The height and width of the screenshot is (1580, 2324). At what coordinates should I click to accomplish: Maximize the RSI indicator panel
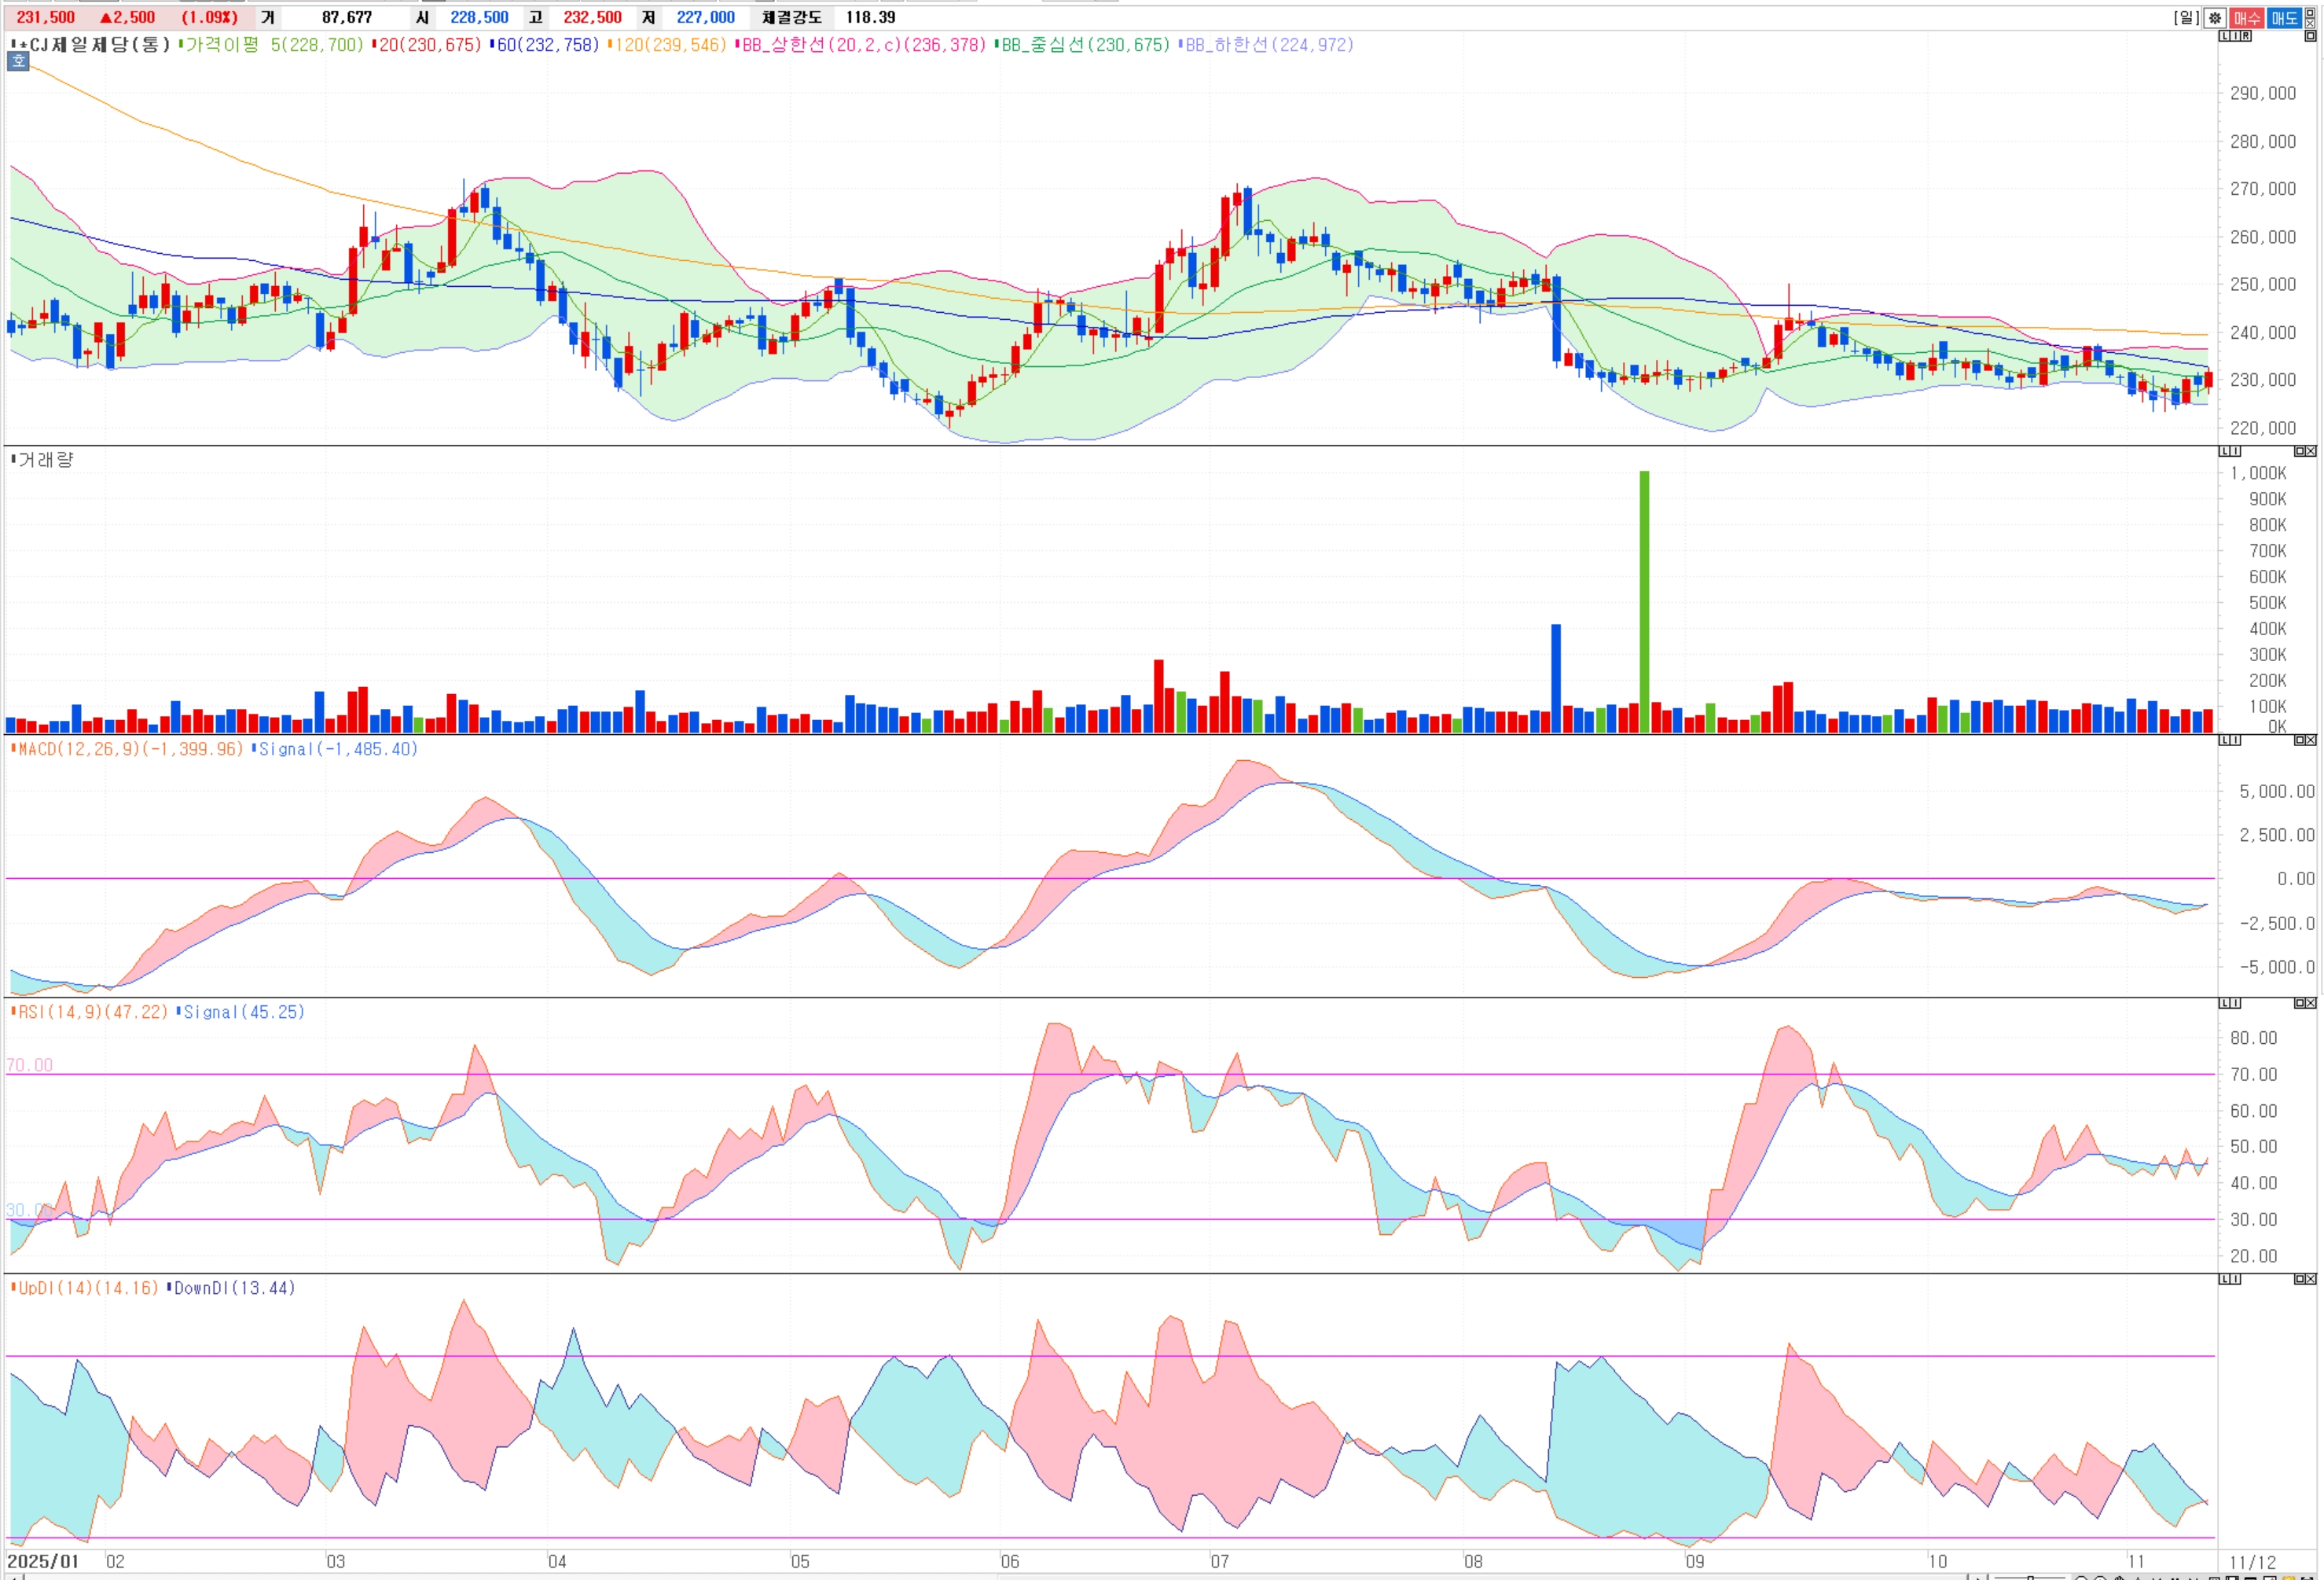pos(2299,1003)
